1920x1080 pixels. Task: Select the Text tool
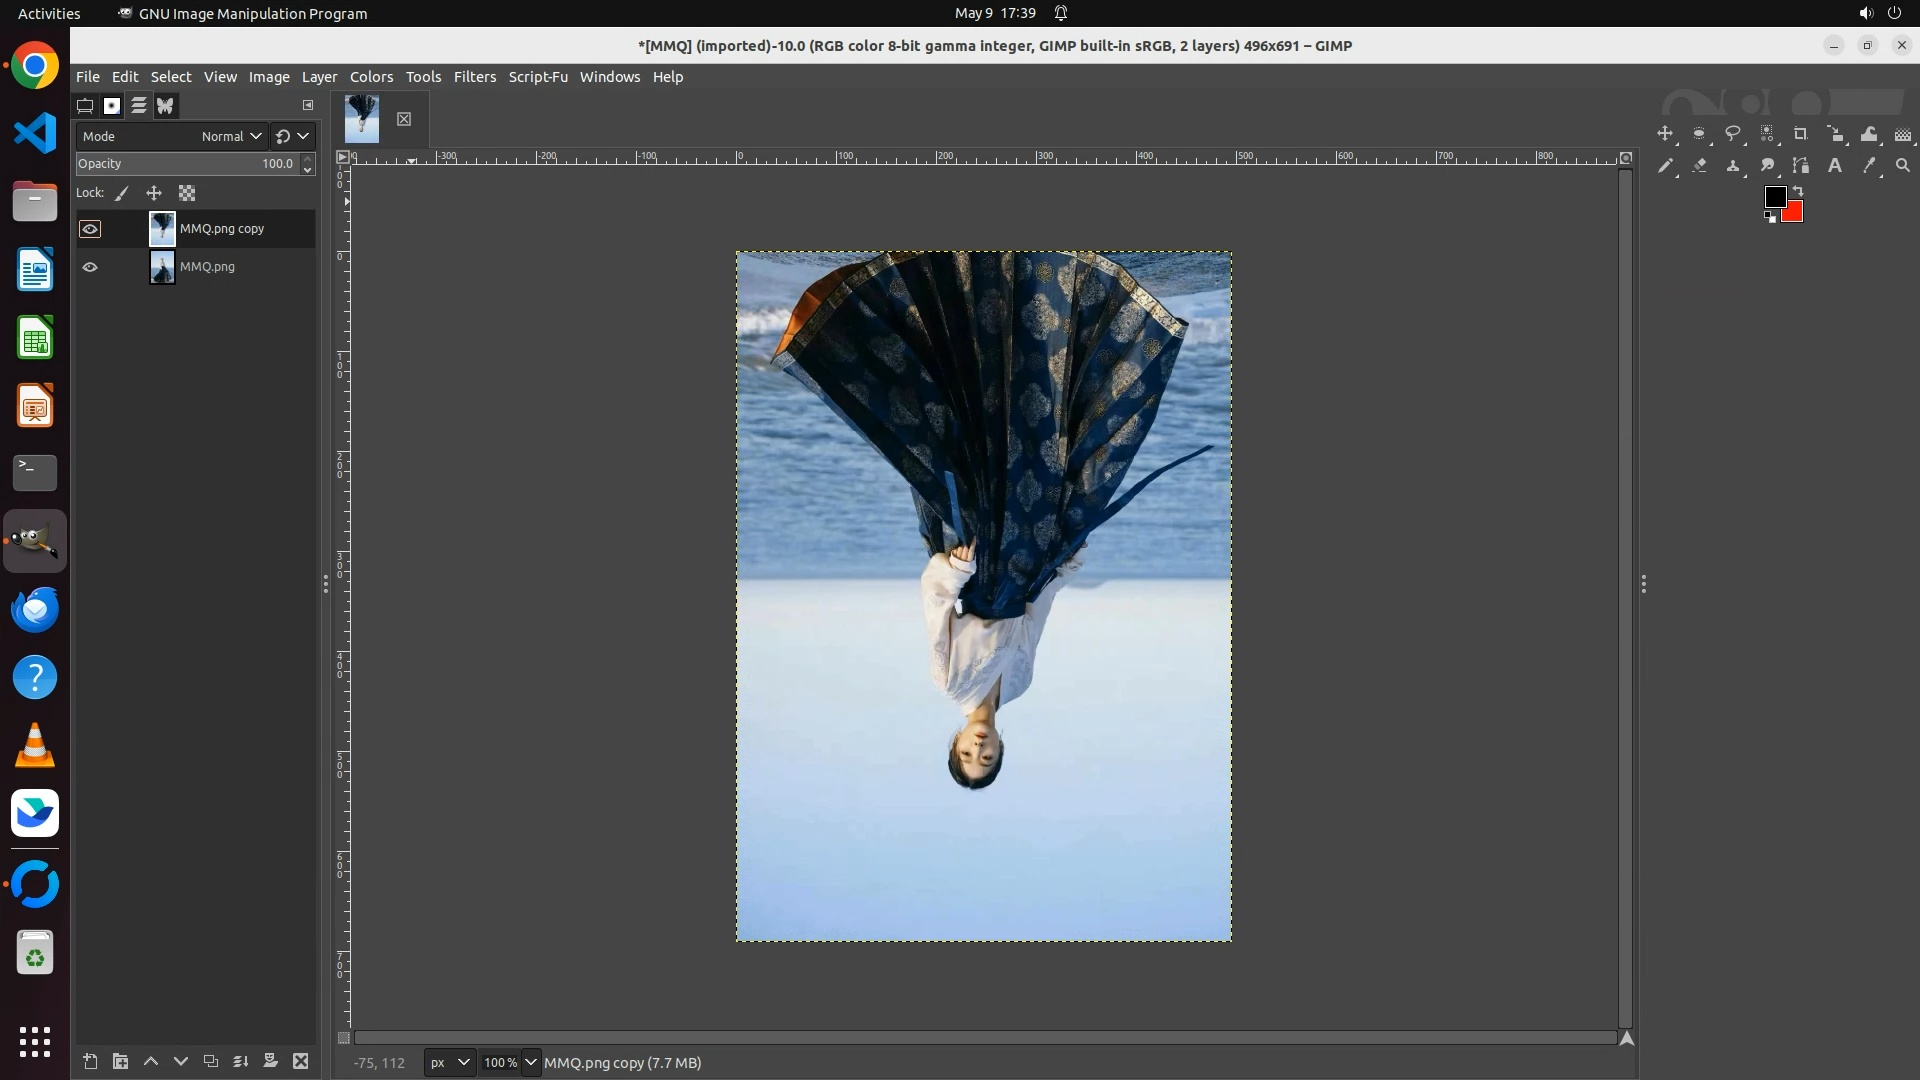point(1835,166)
